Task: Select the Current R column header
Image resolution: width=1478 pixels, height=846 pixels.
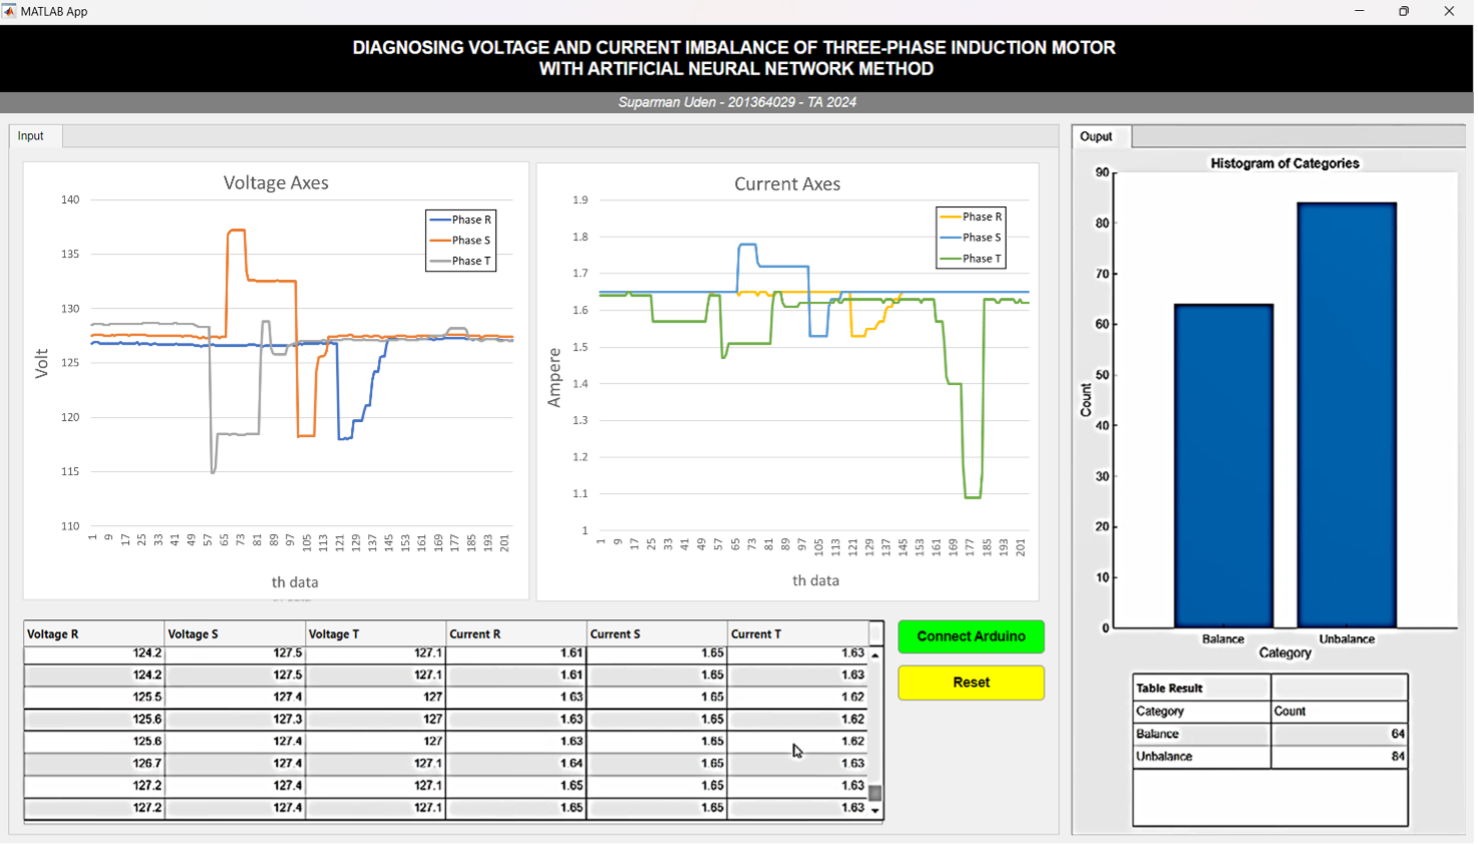Action: tap(517, 635)
